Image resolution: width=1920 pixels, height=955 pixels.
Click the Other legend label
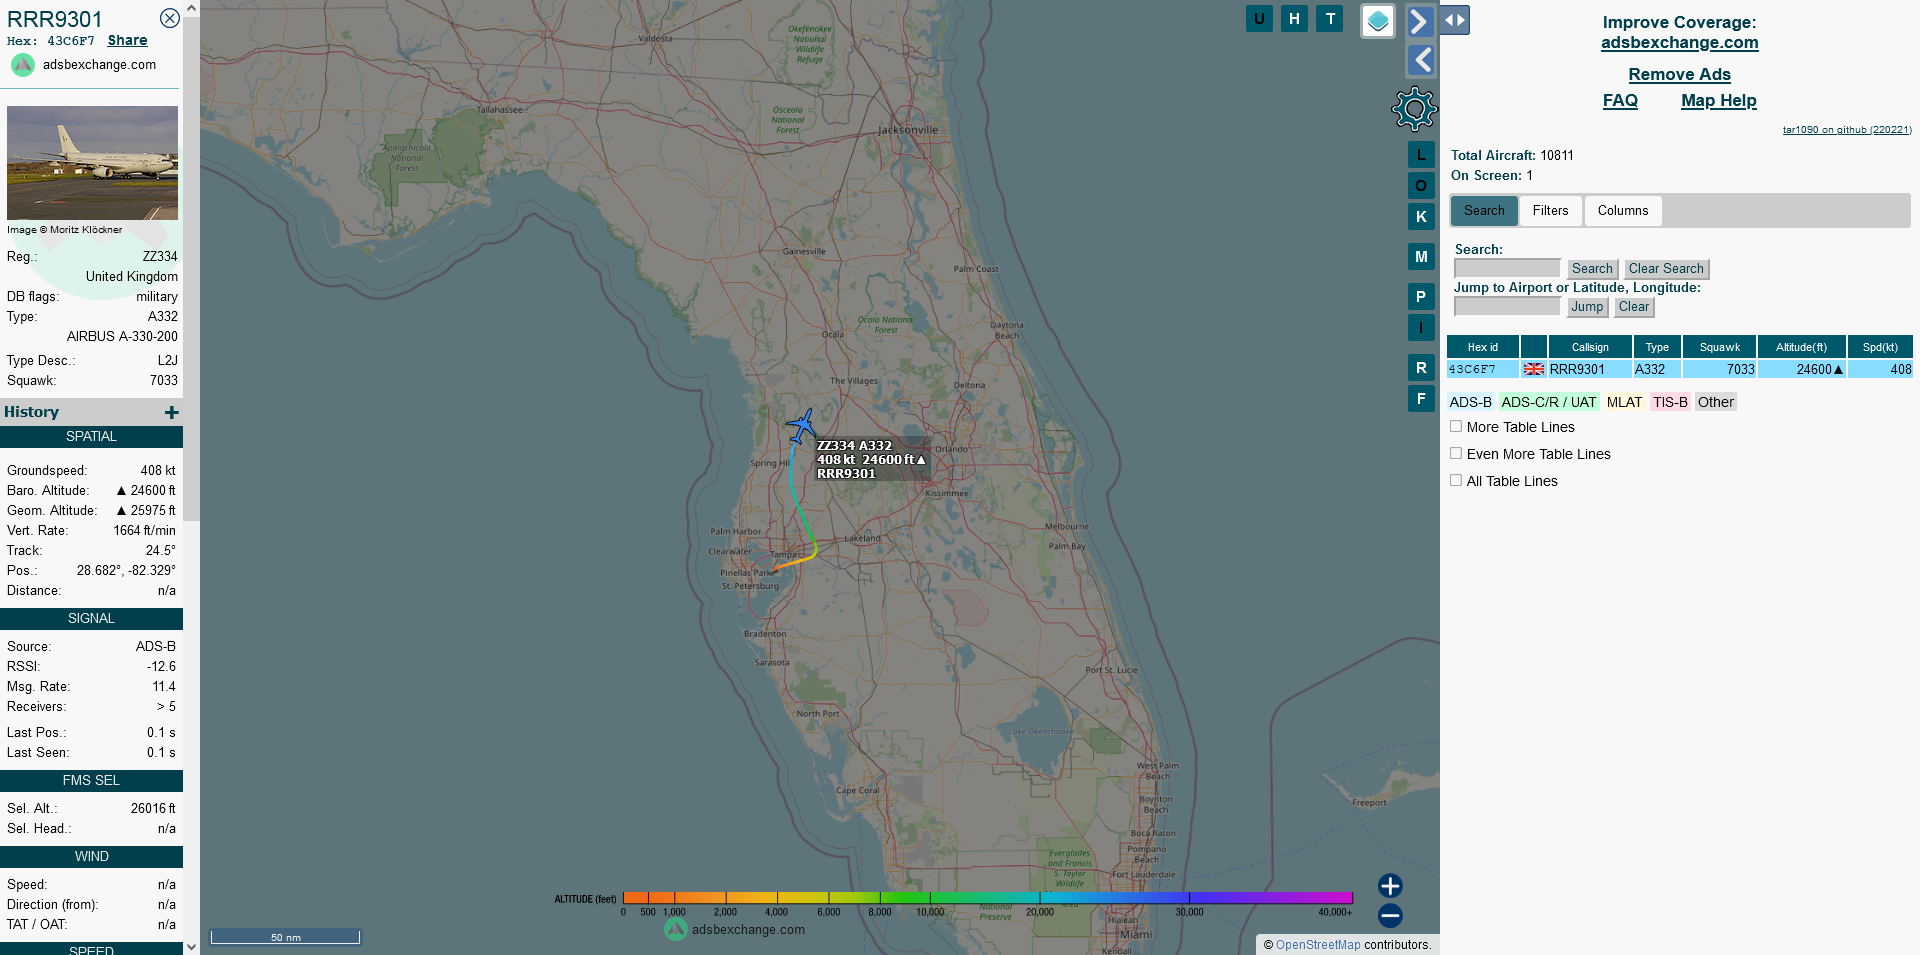point(1715,402)
